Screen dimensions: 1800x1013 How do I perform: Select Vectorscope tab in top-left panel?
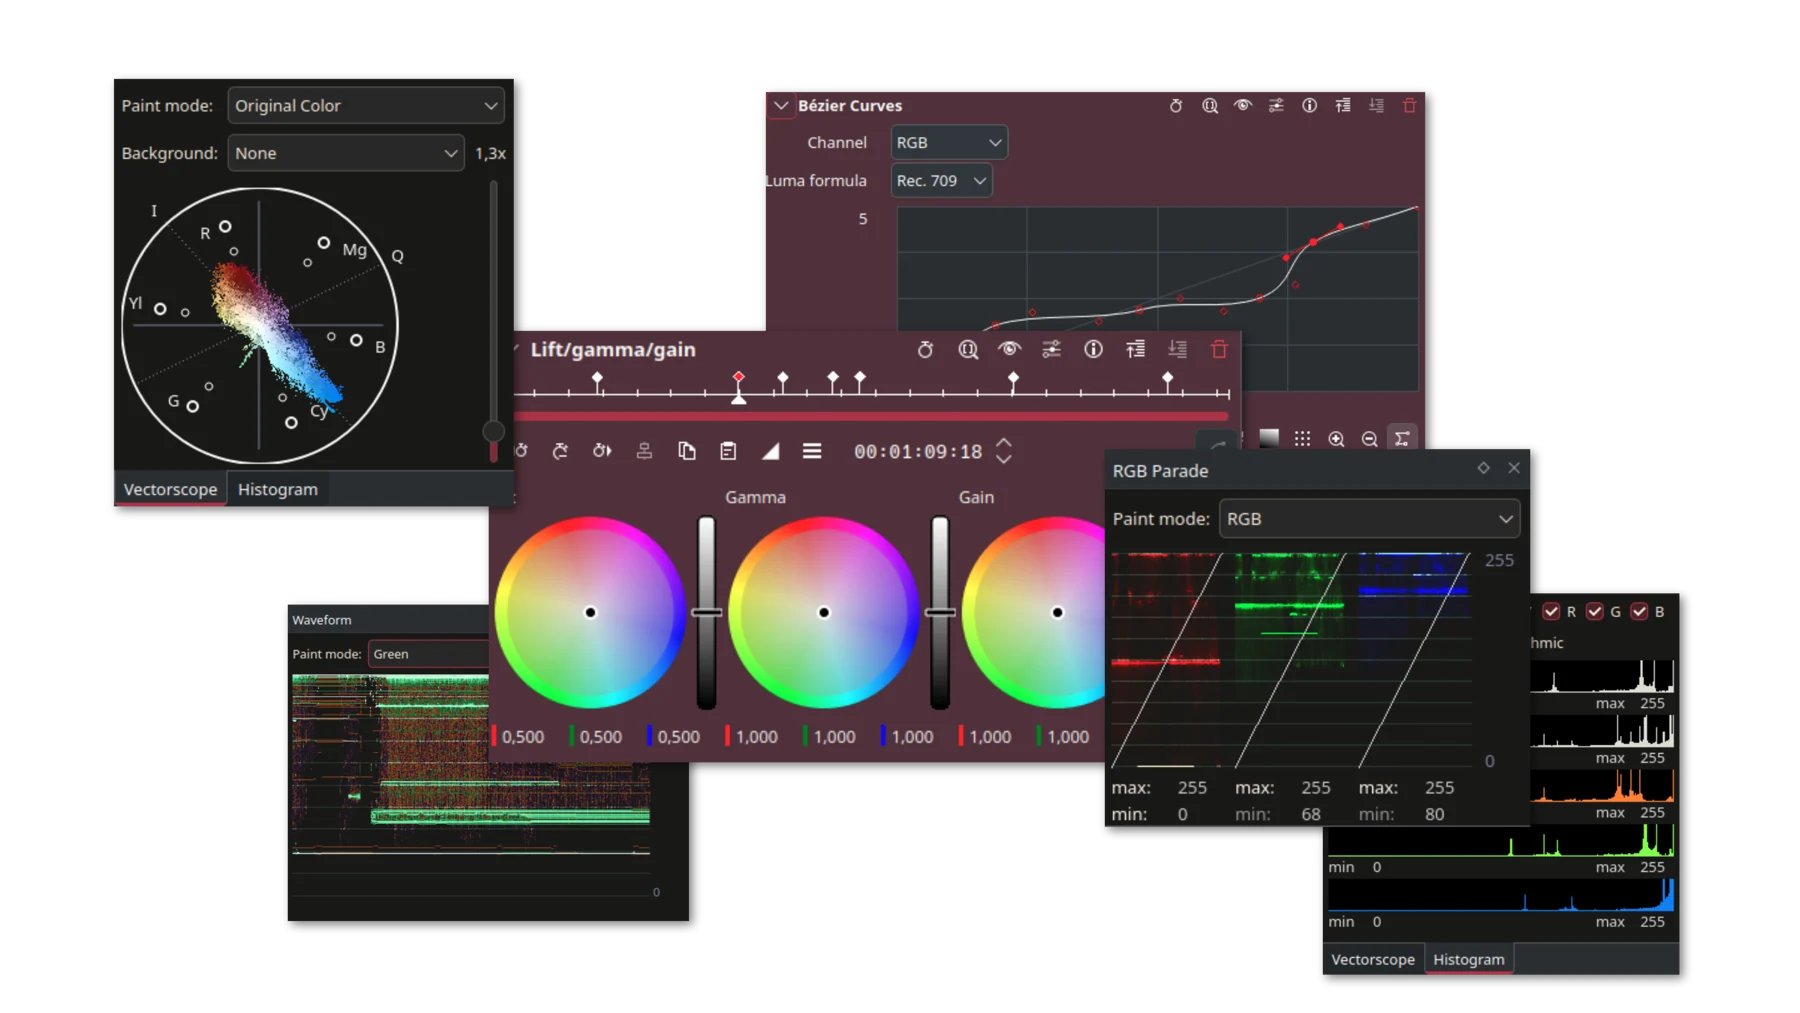[x=170, y=489]
